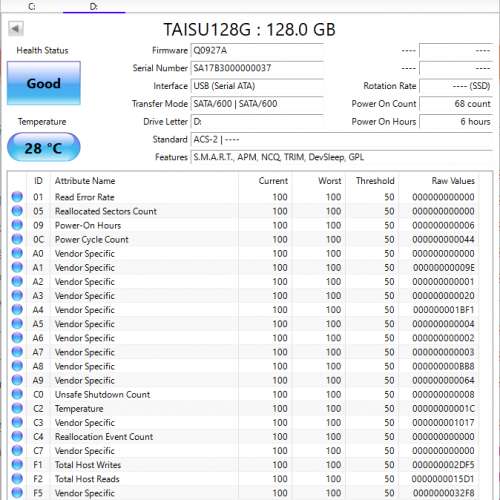This screenshot has width=500, height=500.
Task: Click raw value 0000000015D1
Action: pyautogui.click(x=443, y=479)
